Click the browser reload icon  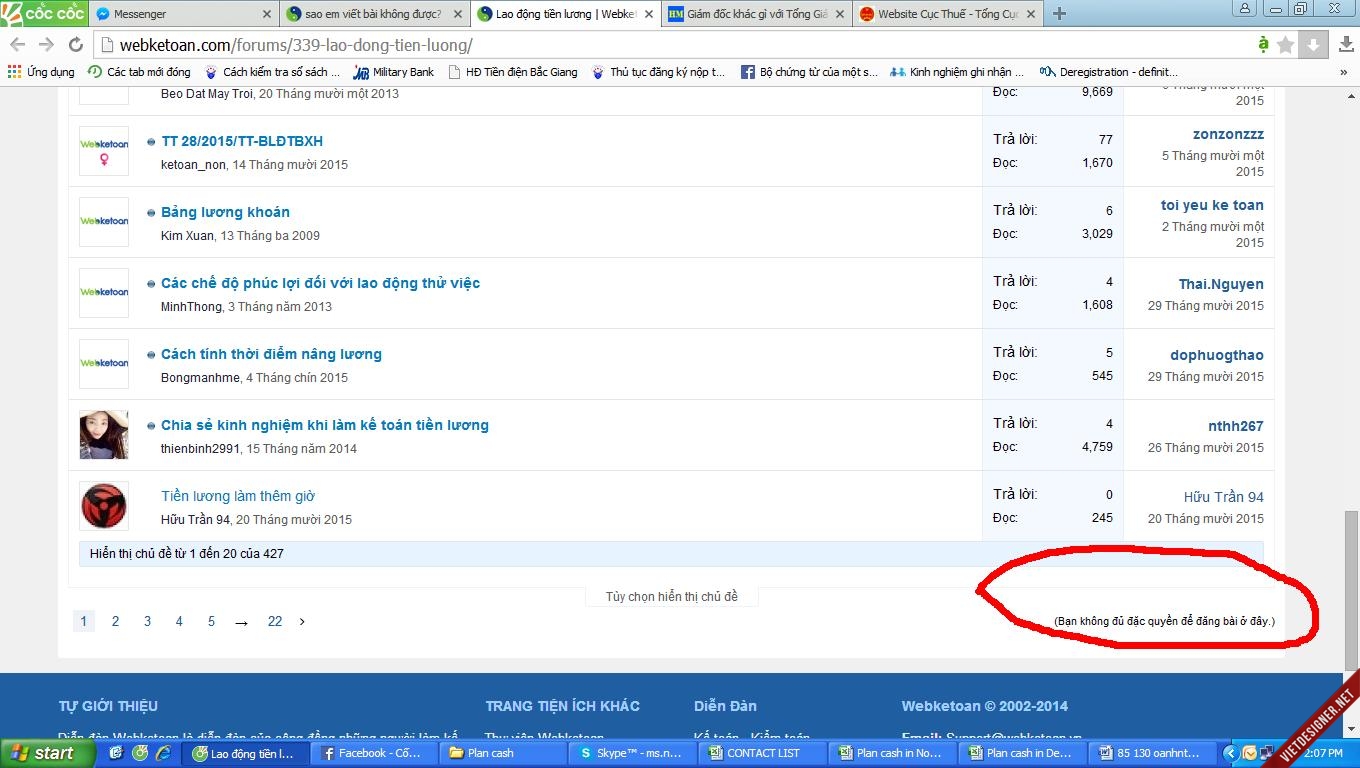click(x=75, y=45)
